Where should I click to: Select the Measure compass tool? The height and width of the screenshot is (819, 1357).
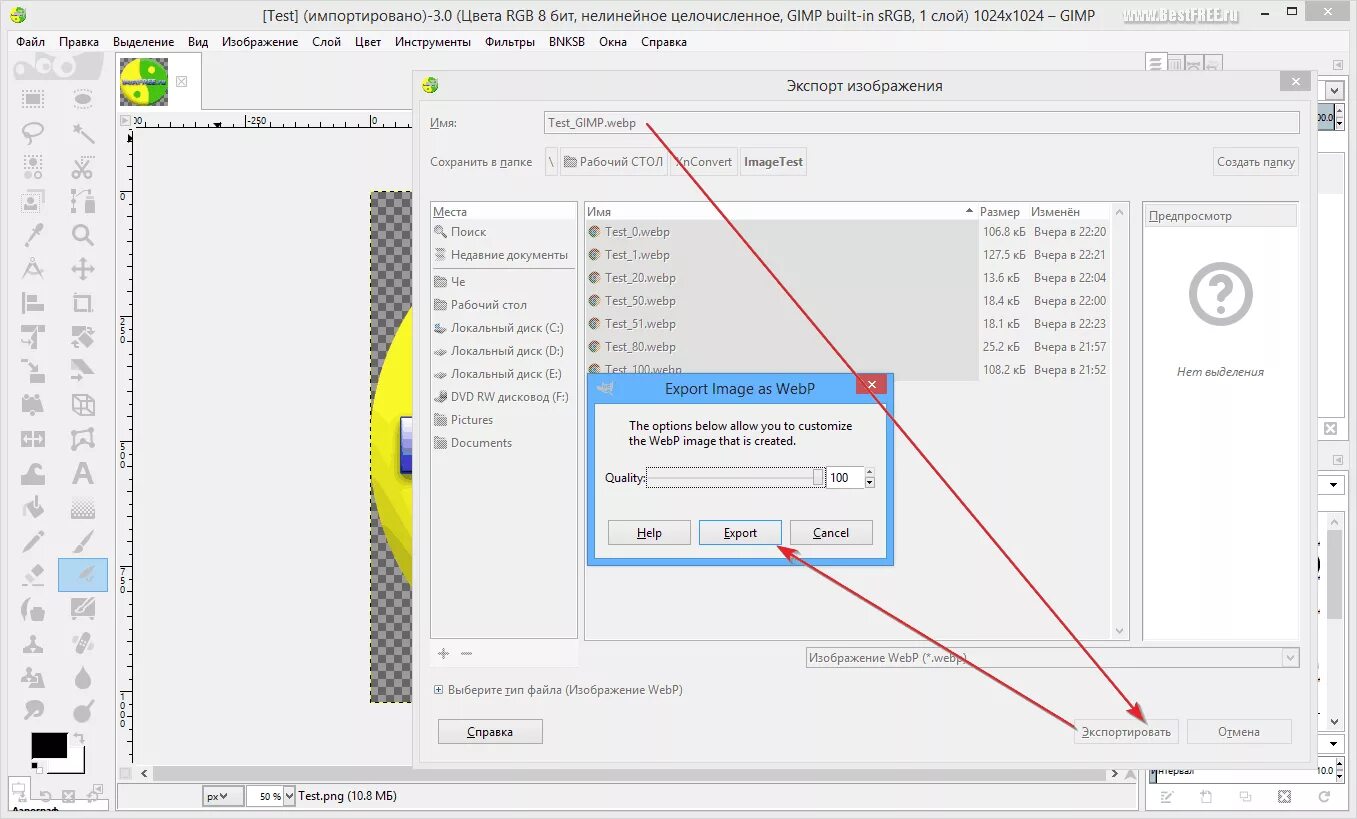click(33, 269)
